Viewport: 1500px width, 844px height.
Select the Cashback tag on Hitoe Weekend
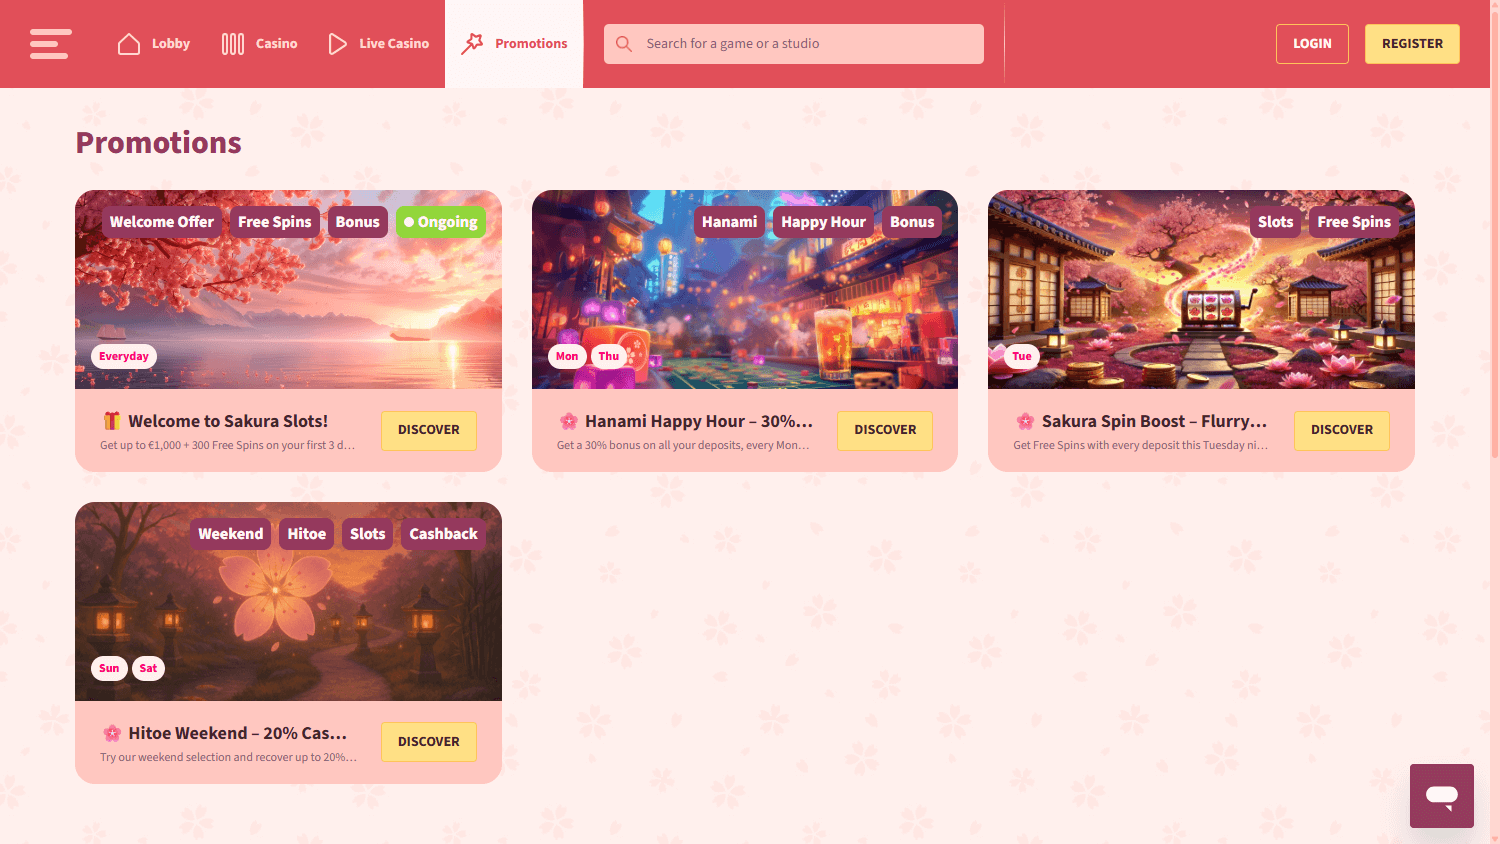443,533
